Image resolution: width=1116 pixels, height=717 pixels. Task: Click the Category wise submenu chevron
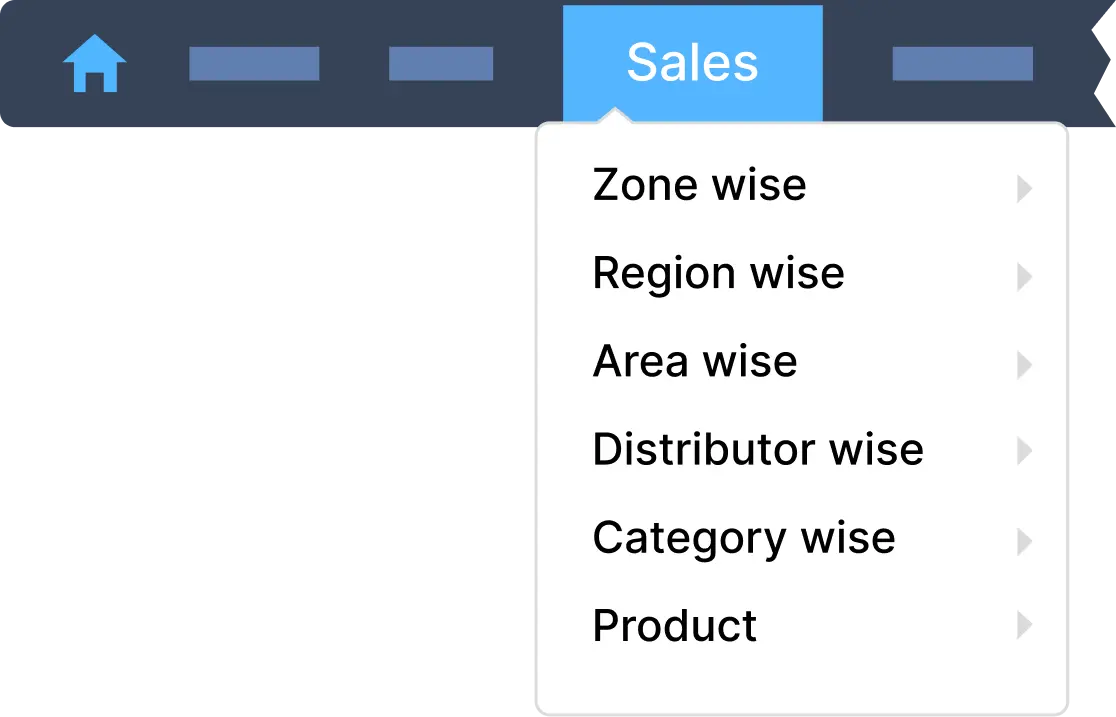[x=1023, y=541]
